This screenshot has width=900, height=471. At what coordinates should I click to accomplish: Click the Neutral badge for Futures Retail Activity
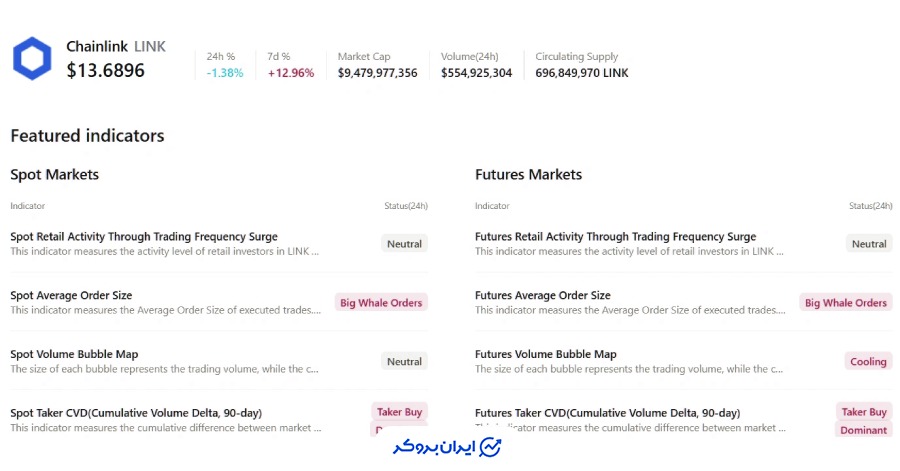(x=869, y=244)
